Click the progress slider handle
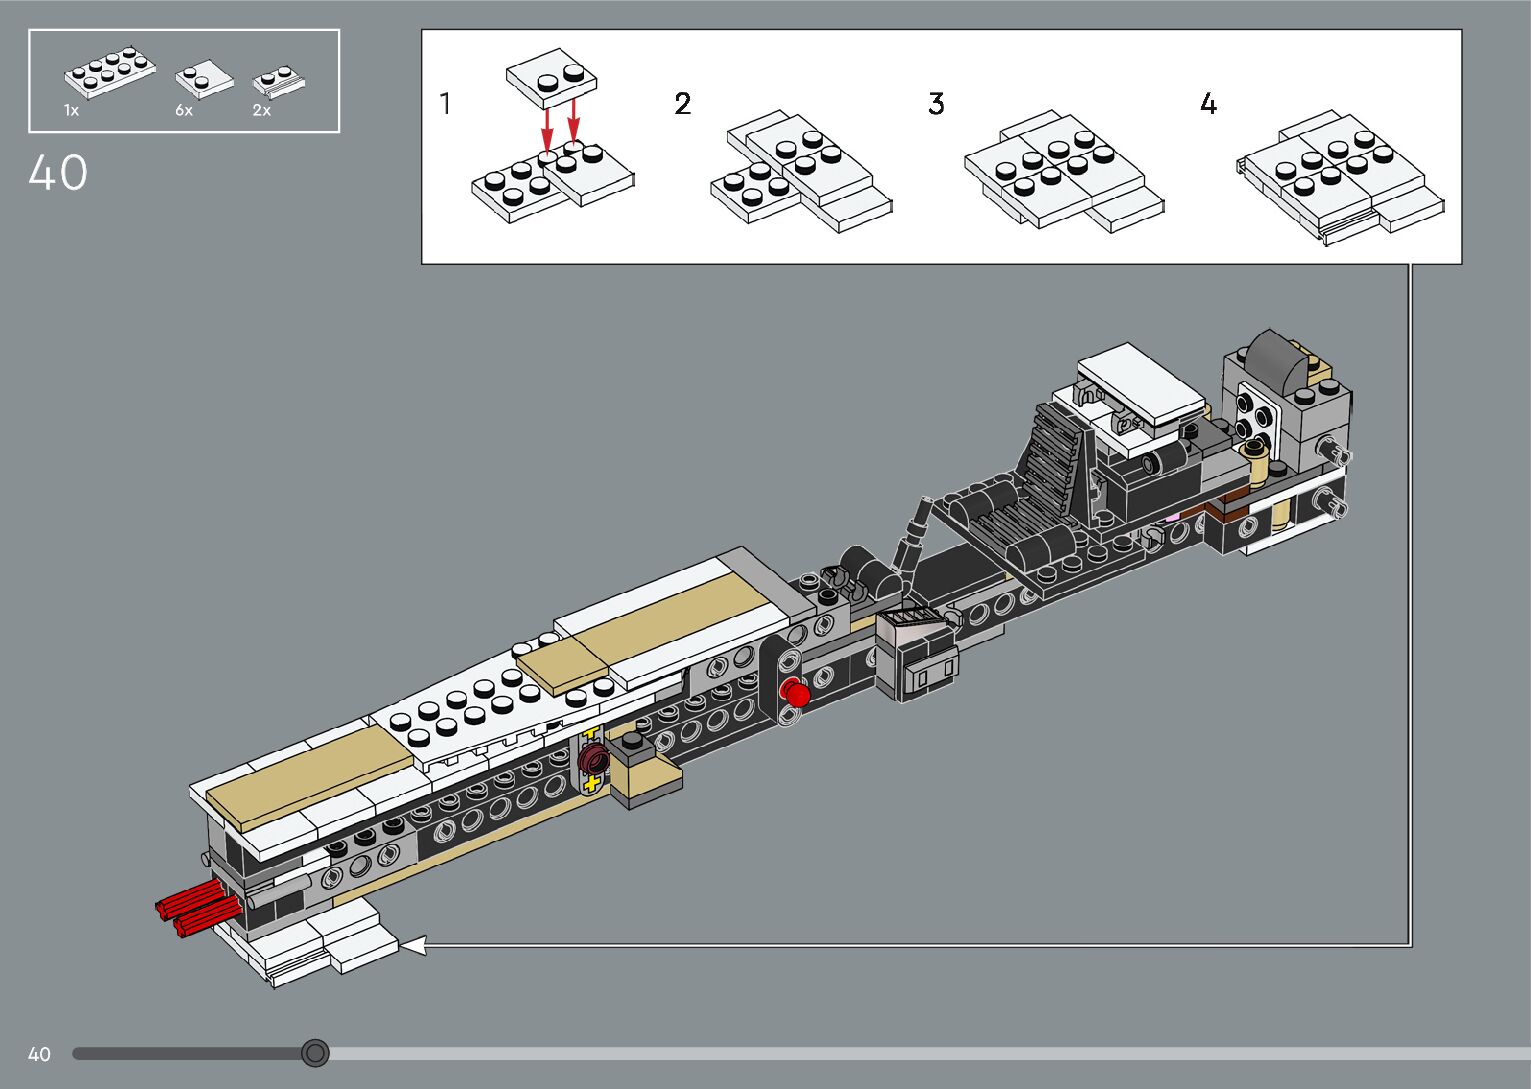 point(315,1053)
